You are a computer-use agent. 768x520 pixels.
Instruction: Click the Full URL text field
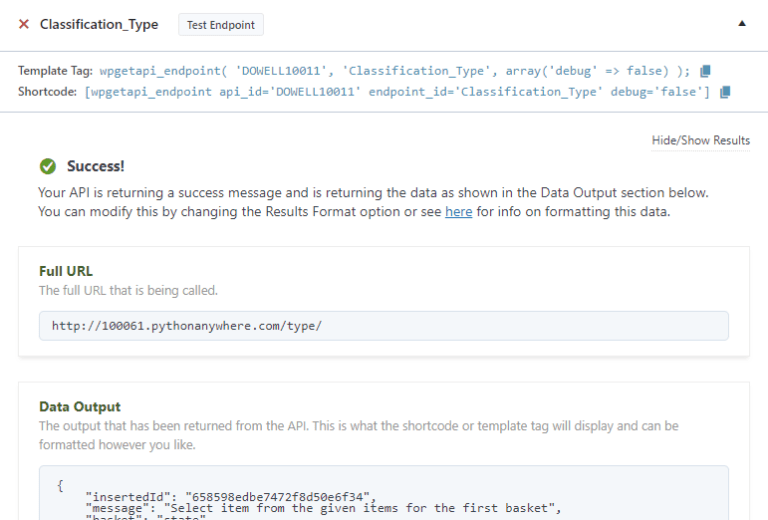coord(383,326)
